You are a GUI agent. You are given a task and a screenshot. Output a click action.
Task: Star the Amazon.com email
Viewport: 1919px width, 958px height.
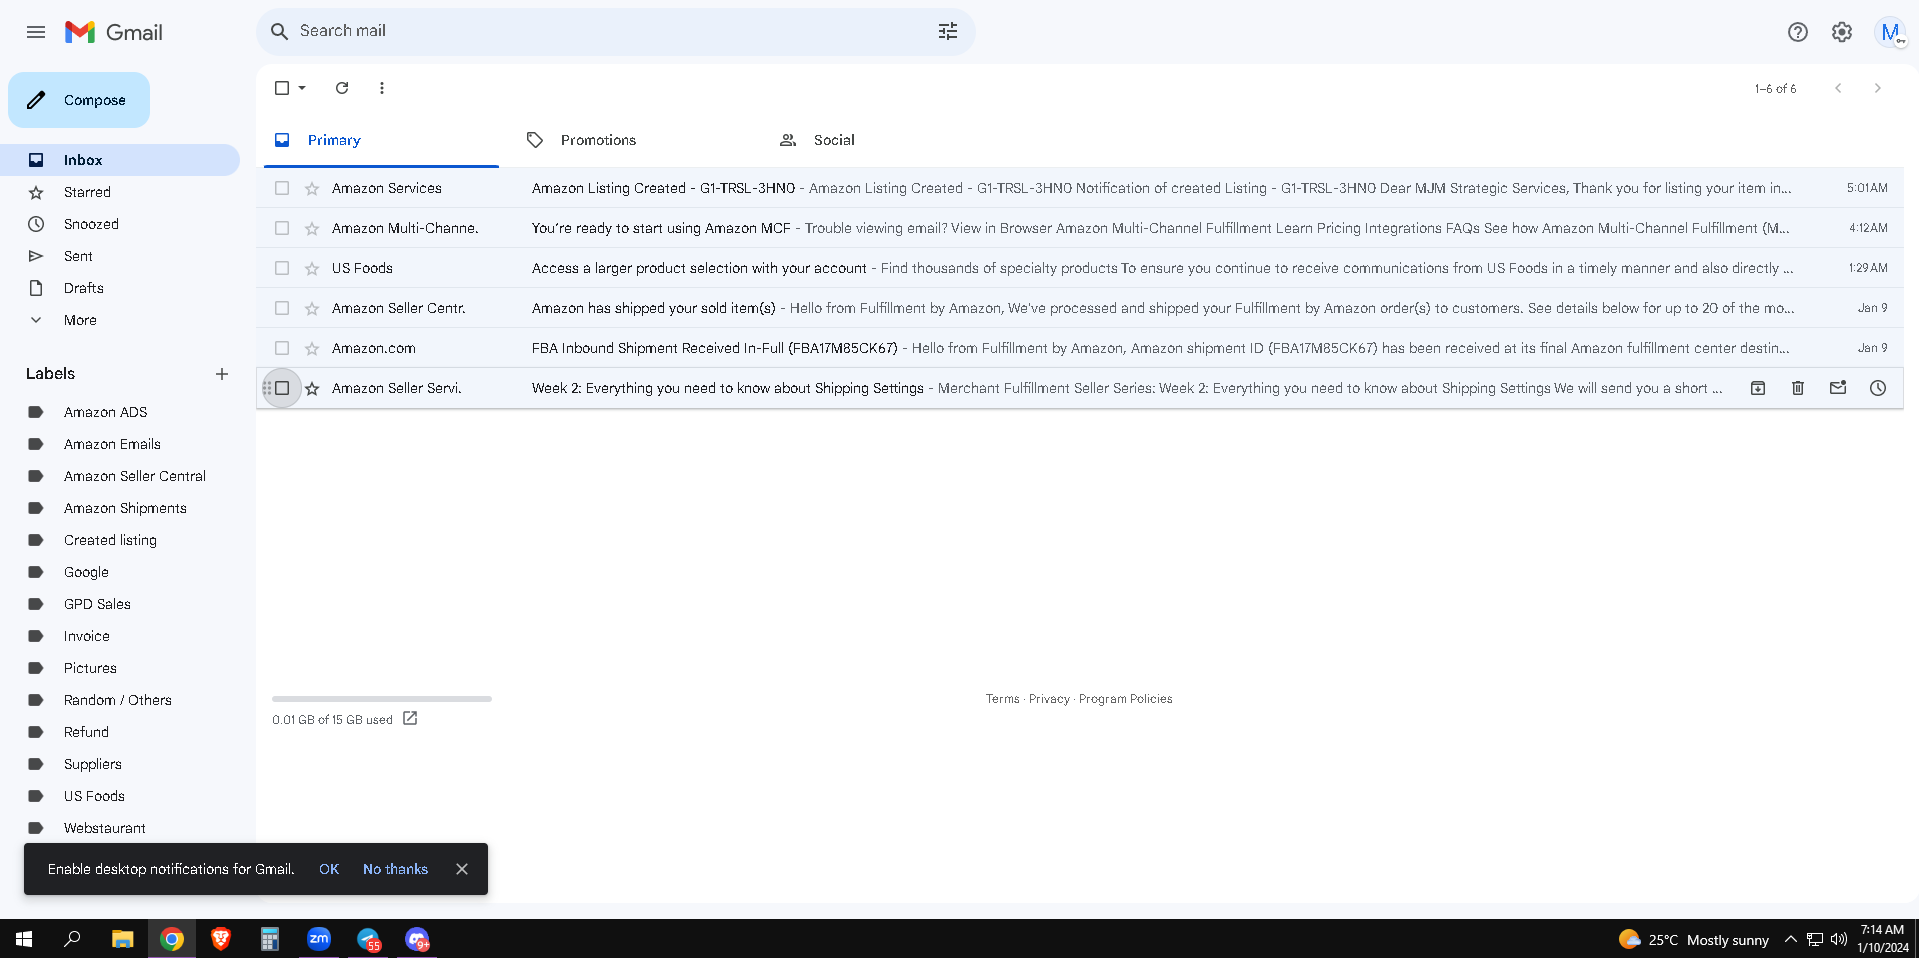pyautogui.click(x=312, y=348)
